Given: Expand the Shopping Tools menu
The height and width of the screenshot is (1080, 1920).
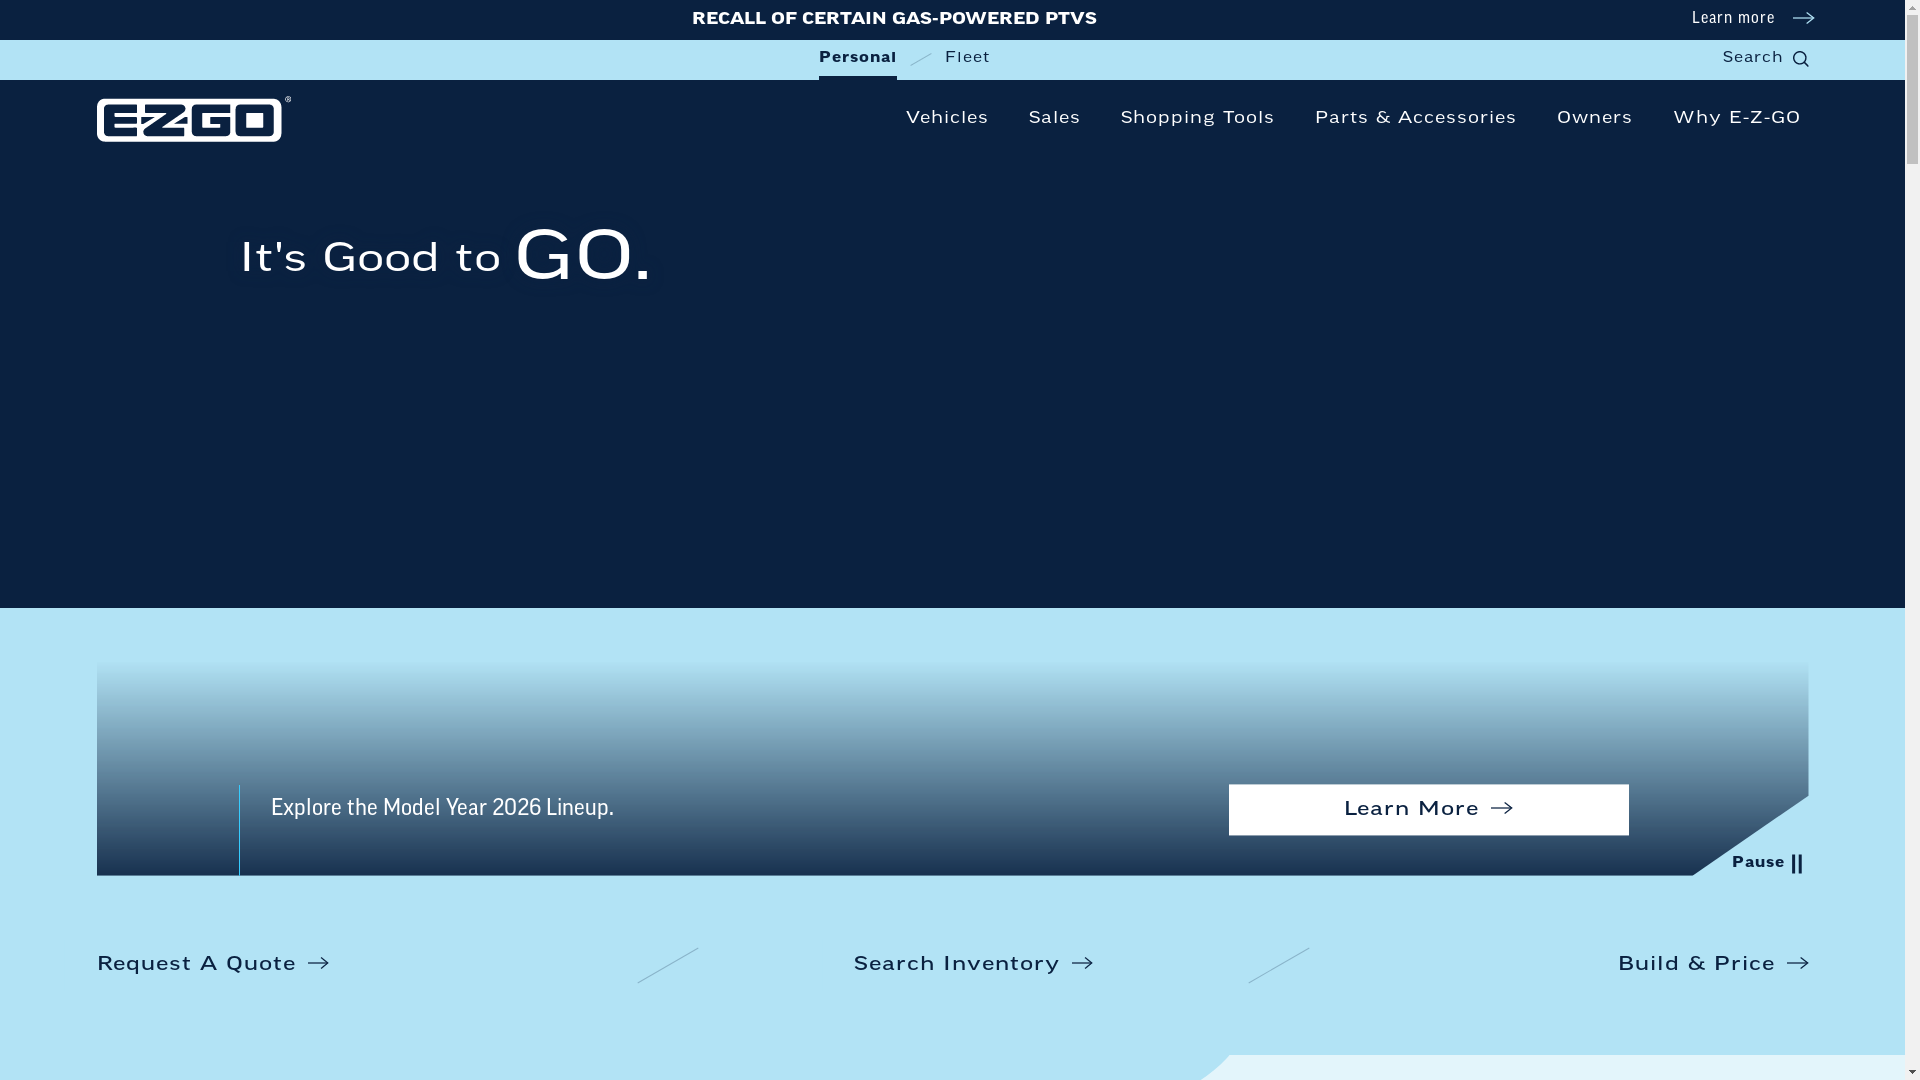Looking at the screenshot, I should [1196, 118].
